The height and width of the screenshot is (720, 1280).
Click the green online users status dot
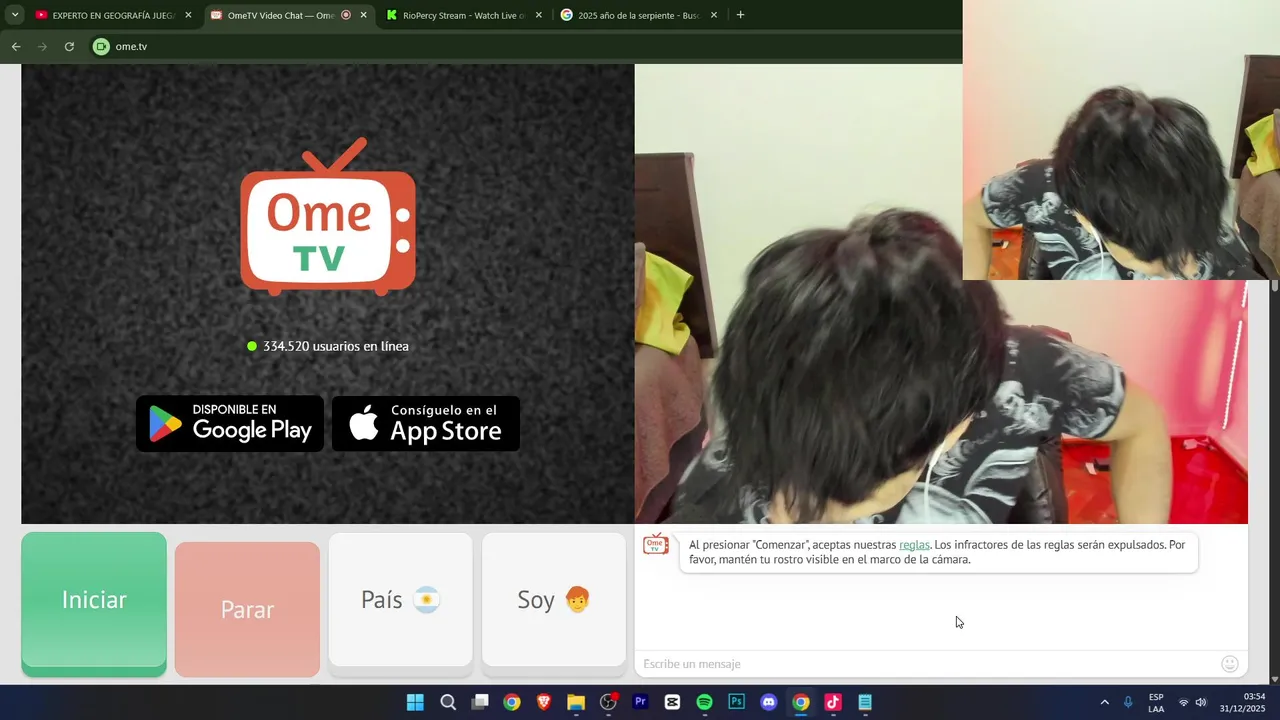point(252,346)
